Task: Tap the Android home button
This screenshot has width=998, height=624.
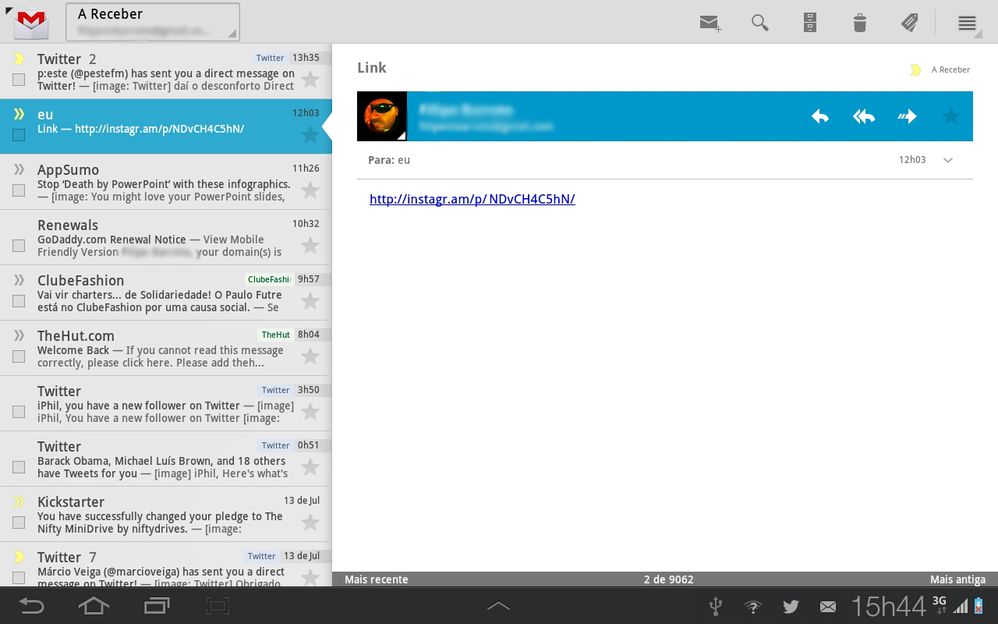Action: (x=94, y=605)
